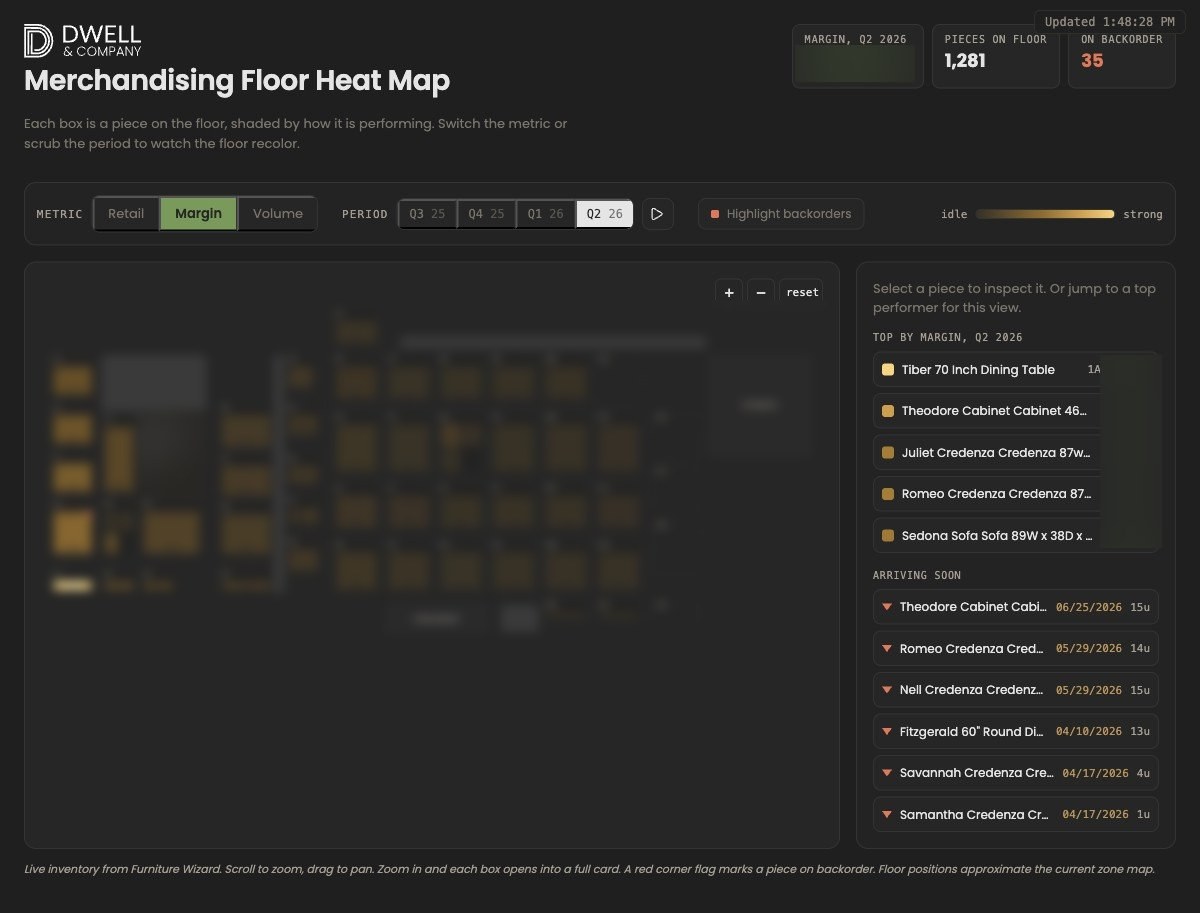Open Romeo Credenza arriving 05/29/2026 14u
Screen dimensions: 1200x913
point(1016,649)
